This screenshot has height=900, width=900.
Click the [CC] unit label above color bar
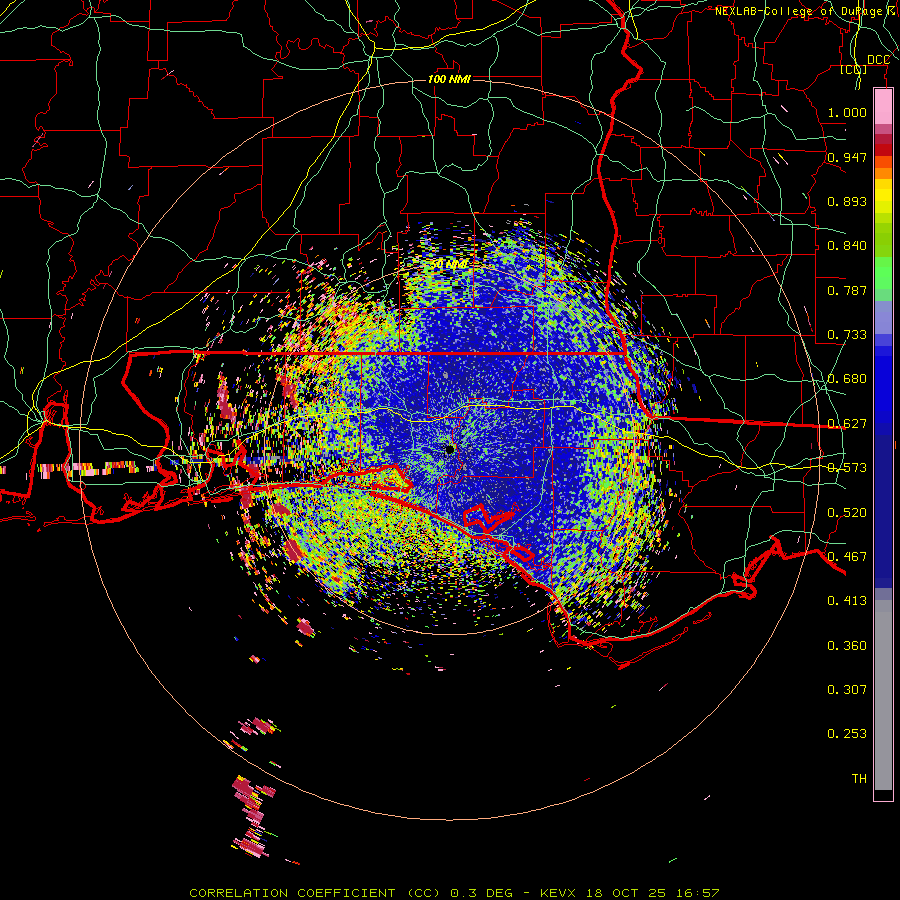854,70
